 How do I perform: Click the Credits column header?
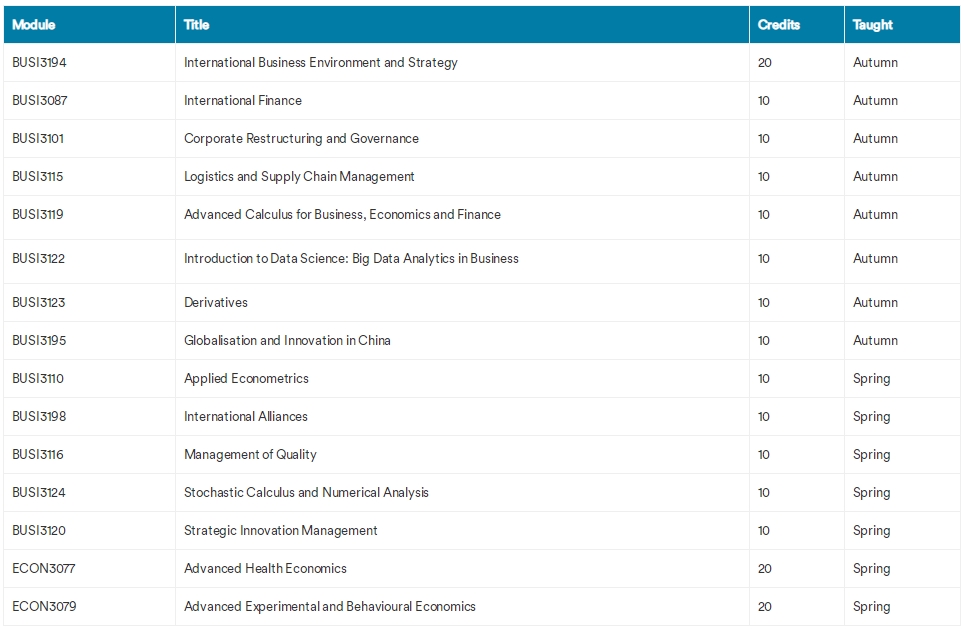(x=779, y=25)
